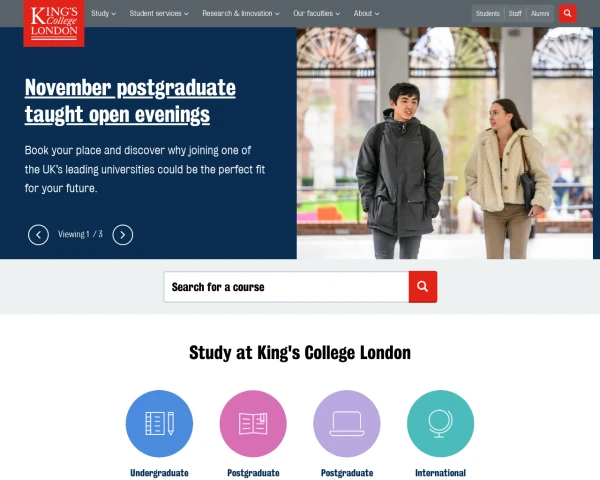Screen dimensions: 600x480
Task: Click the red course search button
Action: pyautogui.click(x=423, y=287)
